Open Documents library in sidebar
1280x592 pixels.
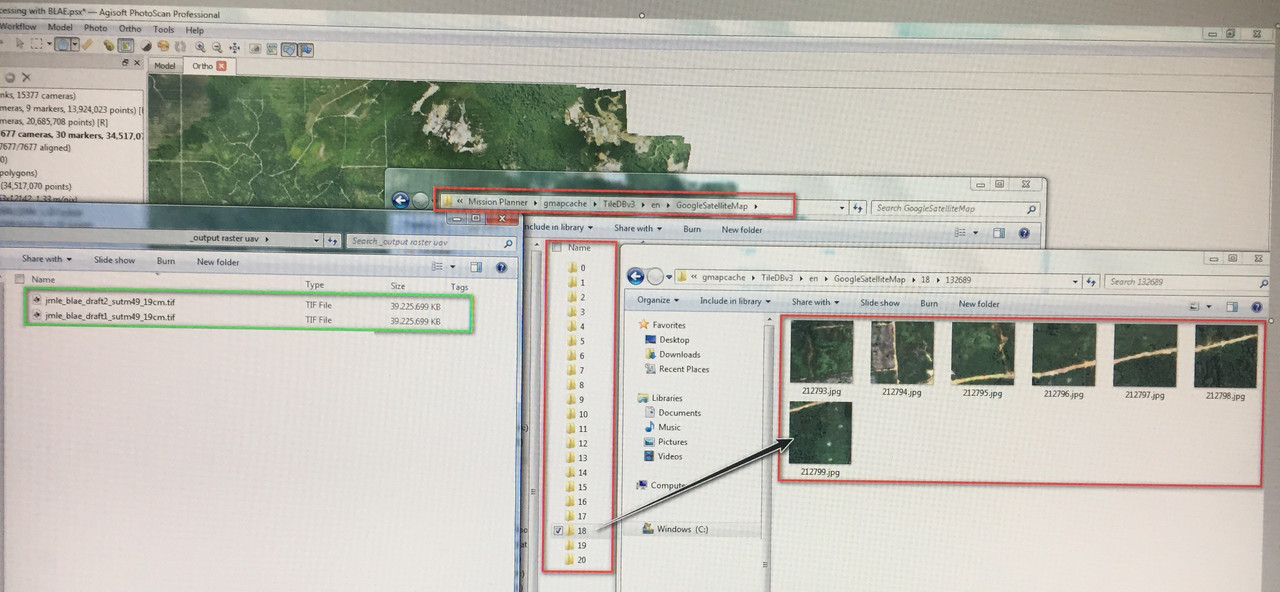[670, 413]
